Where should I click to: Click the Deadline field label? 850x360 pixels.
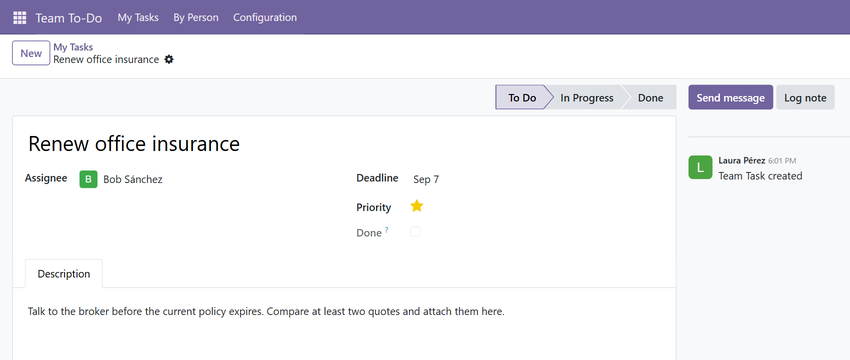pyautogui.click(x=377, y=178)
